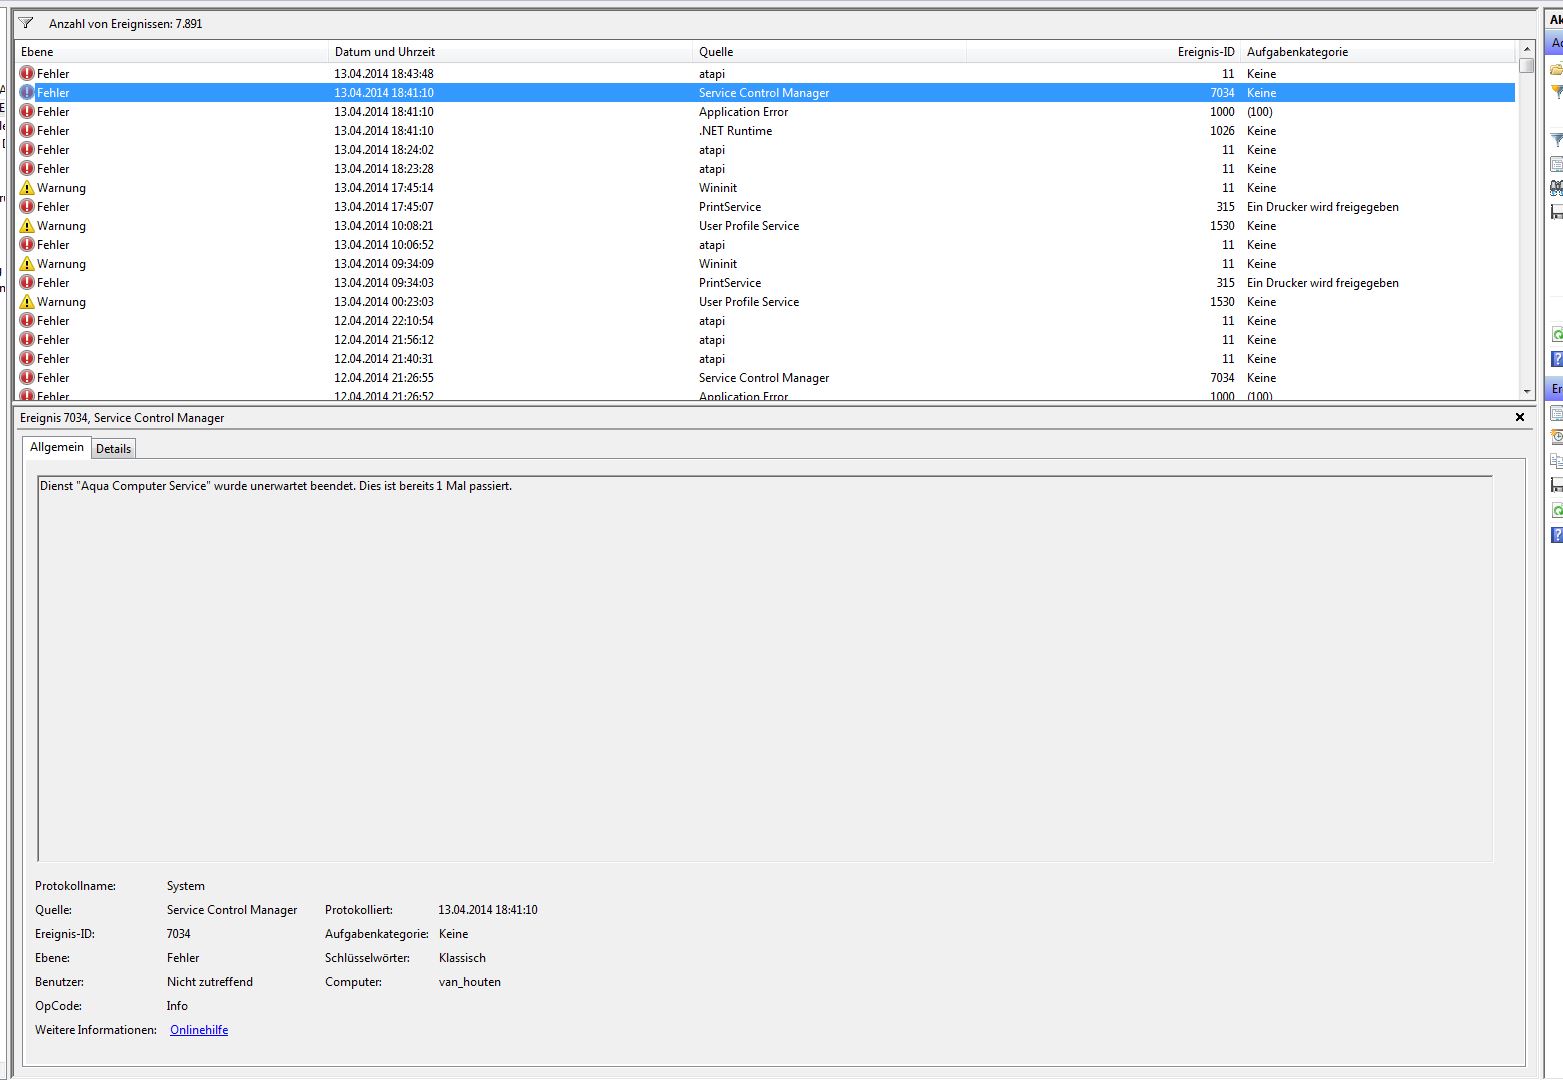This screenshot has width=1563, height=1080.
Task: Click 'Anzahl von Ereignissen: 7.891' text
Action: 125,24
